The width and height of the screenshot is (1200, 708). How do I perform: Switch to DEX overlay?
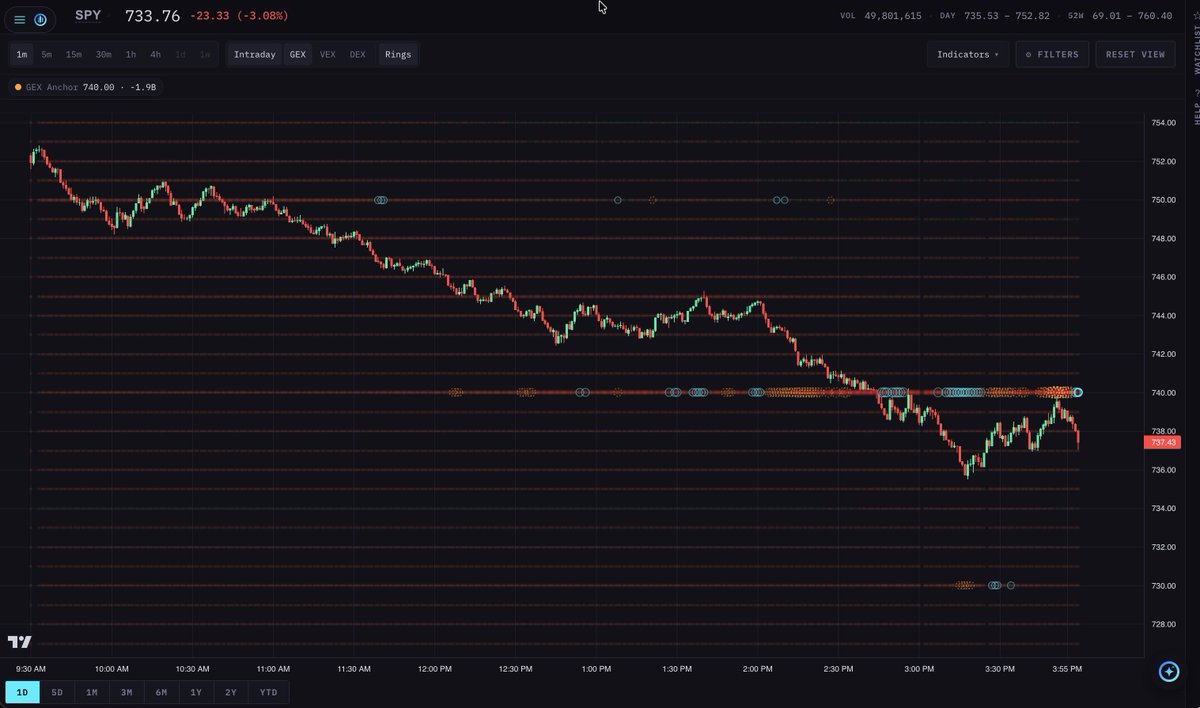click(357, 55)
